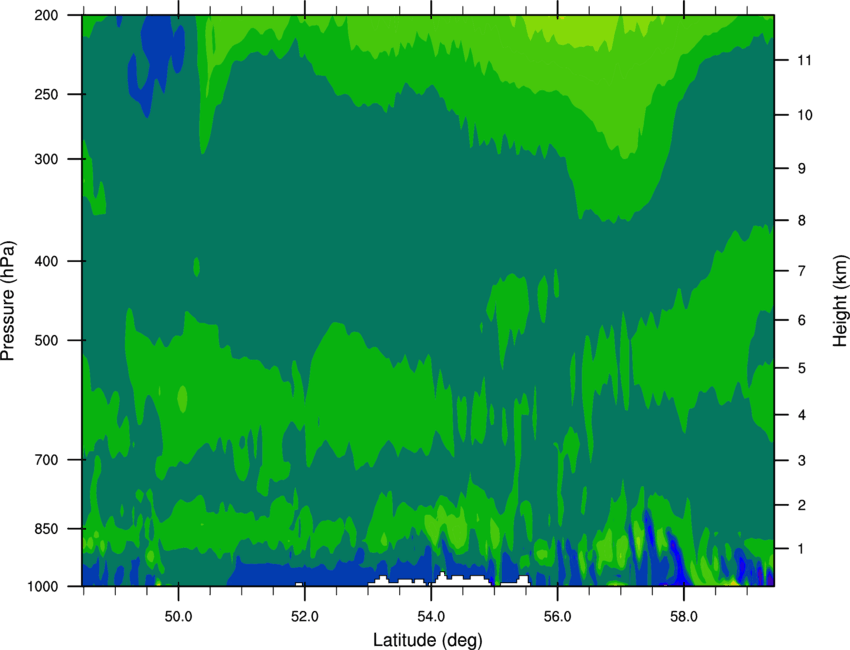Click the 850 pressure tick label
850x650 pixels.
coord(46,529)
